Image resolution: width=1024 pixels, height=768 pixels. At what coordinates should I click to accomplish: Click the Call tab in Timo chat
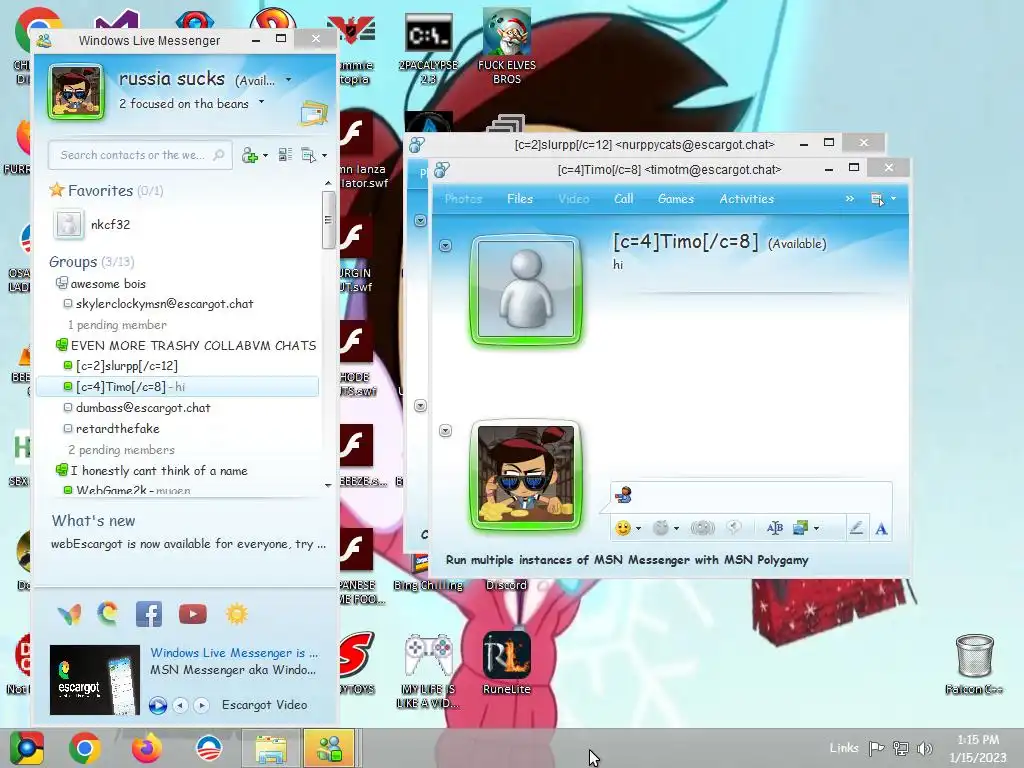624,199
